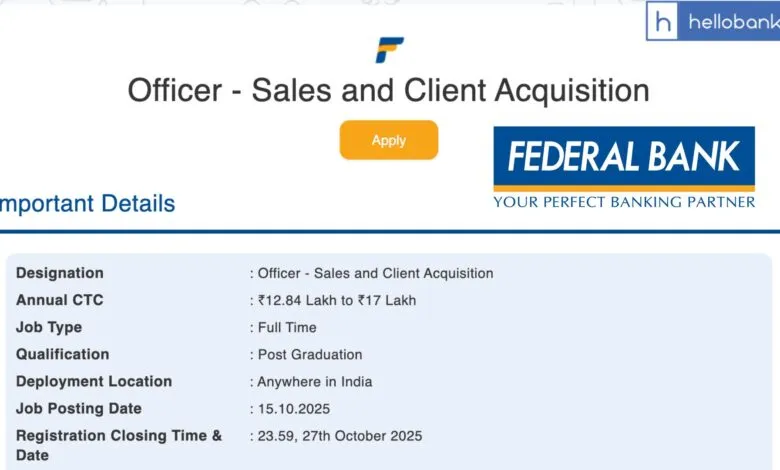The height and width of the screenshot is (470, 780).
Task: Select the ₹12.84 Lakh to ₹17 Lakh value
Action: 337,300
